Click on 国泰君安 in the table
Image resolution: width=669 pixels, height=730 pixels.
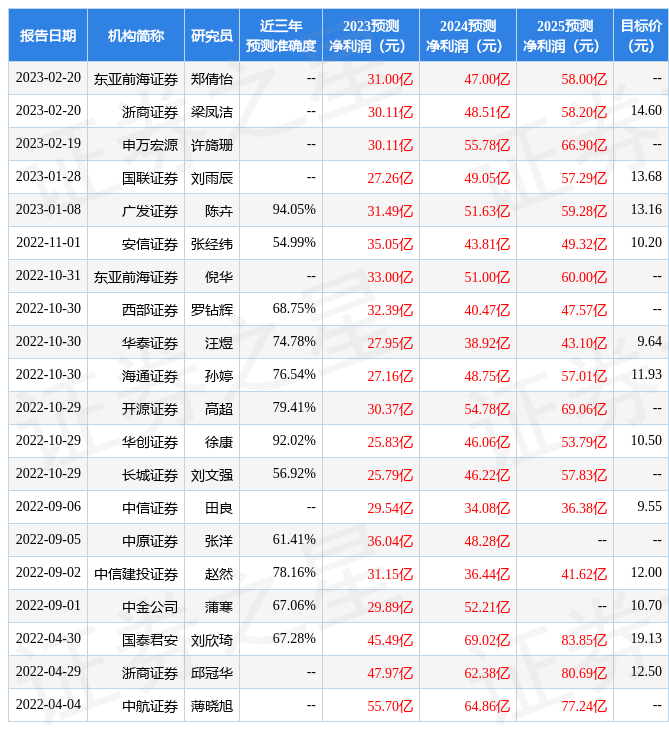[x=150, y=640]
